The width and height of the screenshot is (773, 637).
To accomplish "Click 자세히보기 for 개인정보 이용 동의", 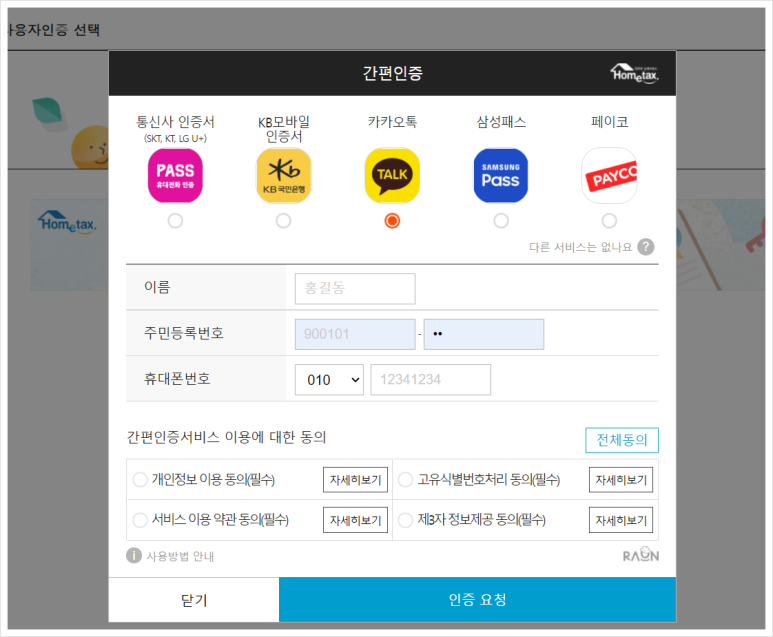I will click(355, 480).
